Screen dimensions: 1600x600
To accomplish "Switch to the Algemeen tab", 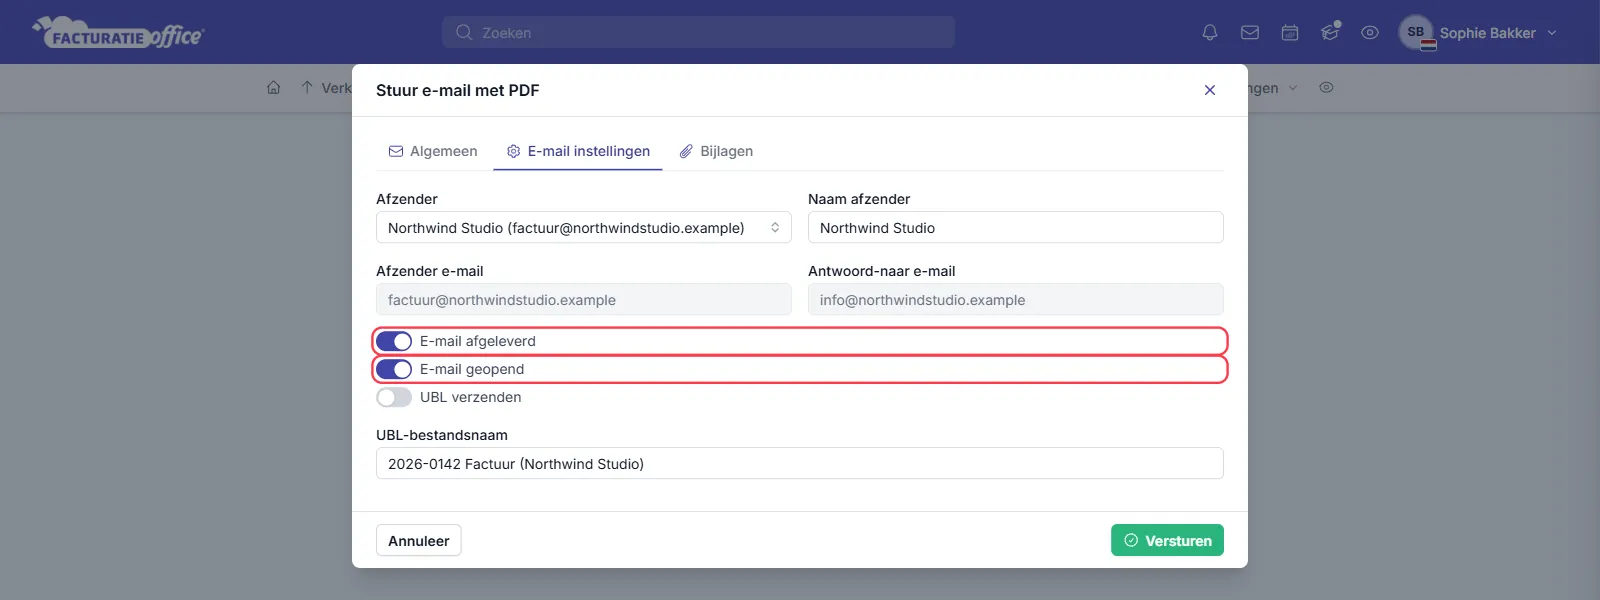I will tap(433, 151).
